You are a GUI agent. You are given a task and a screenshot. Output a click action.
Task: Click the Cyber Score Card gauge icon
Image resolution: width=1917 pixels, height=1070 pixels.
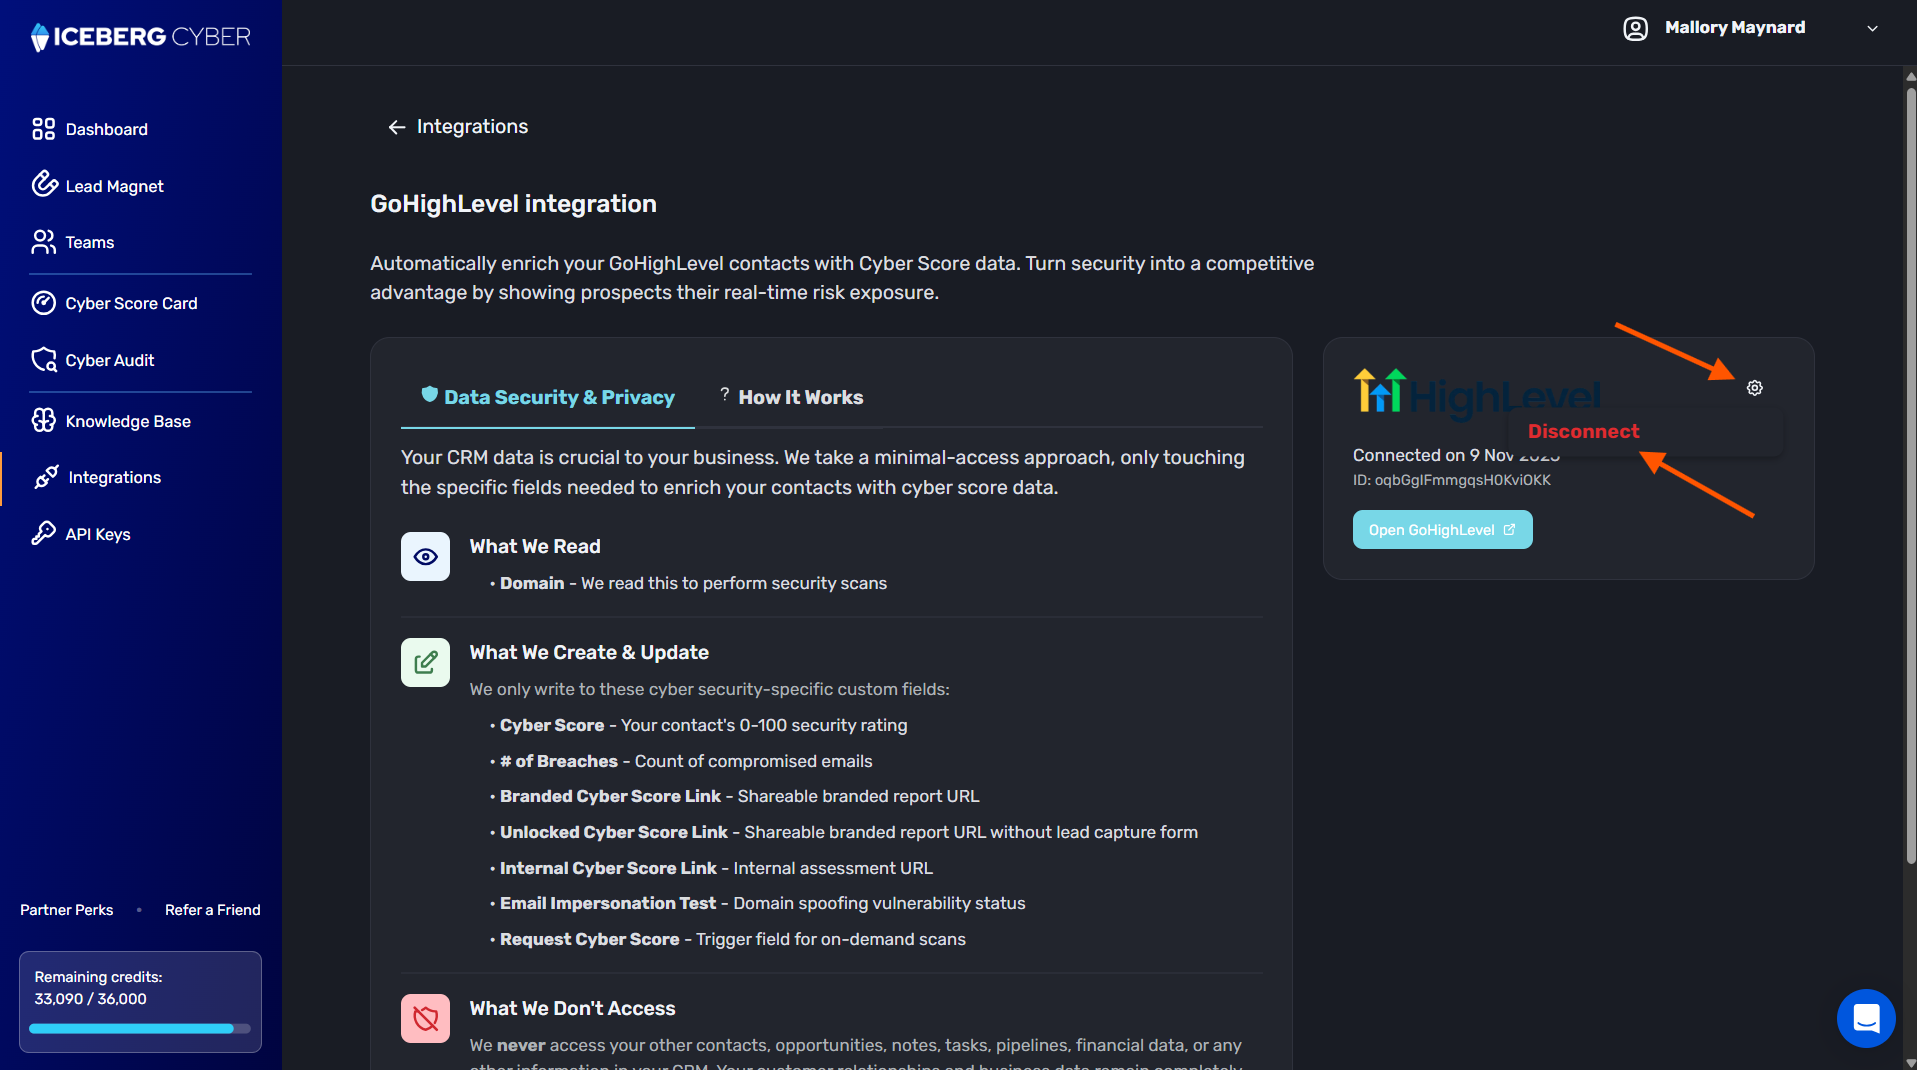click(43, 303)
